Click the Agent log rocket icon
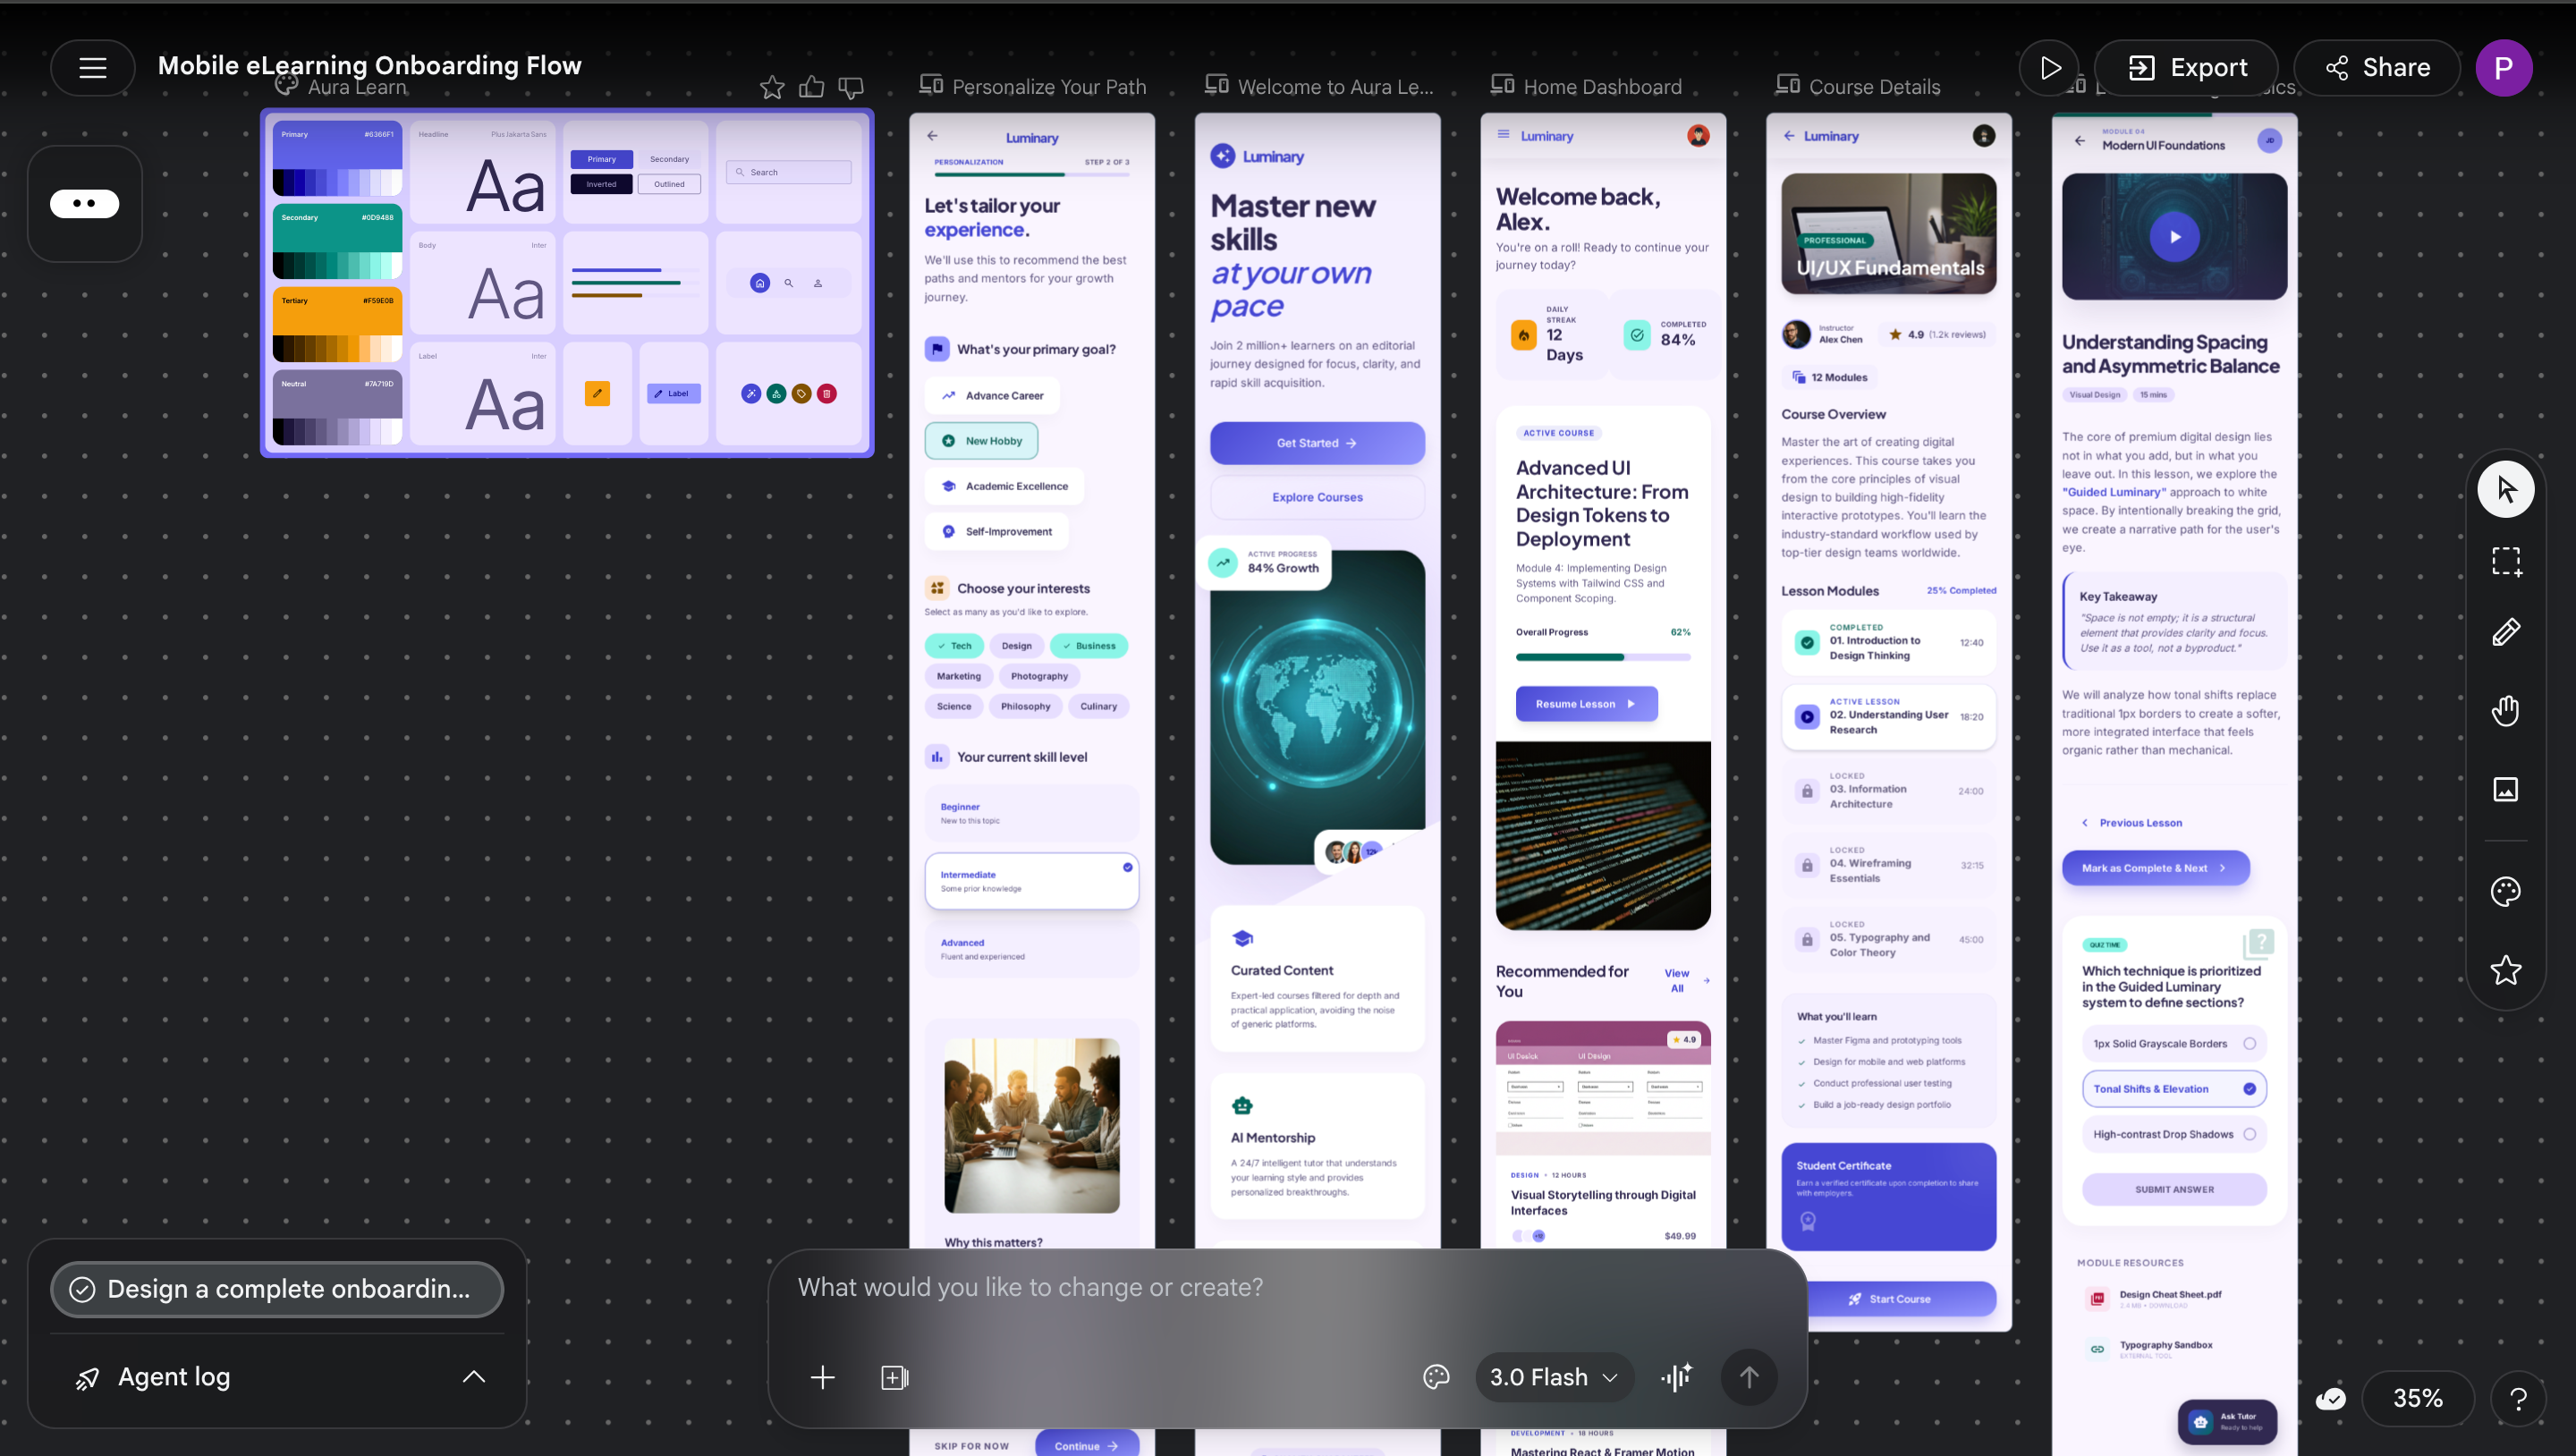 (x=88, y=1378)
